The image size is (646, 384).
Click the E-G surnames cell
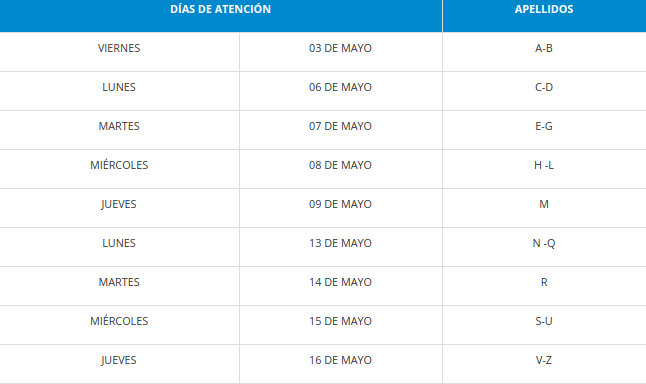(544, 130)
